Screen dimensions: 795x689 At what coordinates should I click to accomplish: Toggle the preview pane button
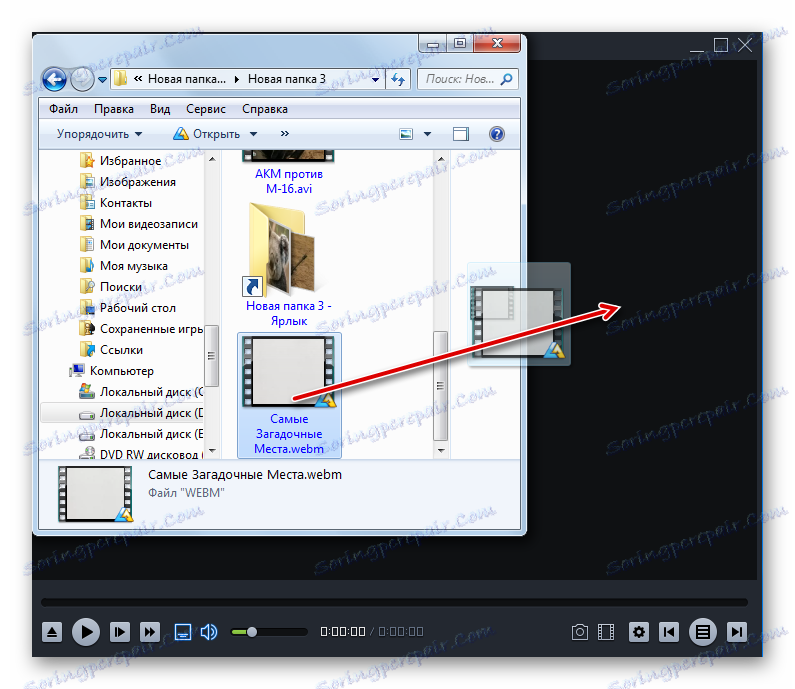click(461, 134)
